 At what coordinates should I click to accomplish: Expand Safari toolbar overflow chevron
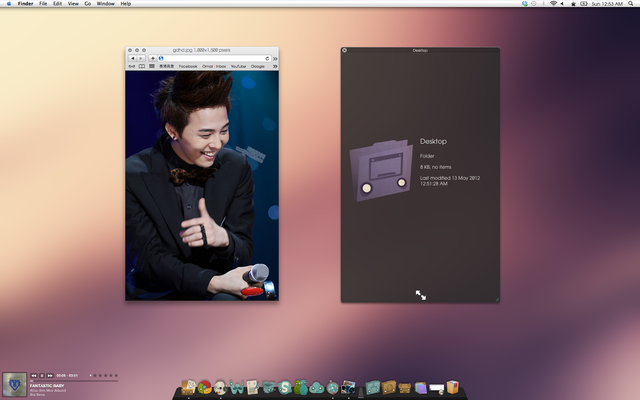tap(275, 58)
